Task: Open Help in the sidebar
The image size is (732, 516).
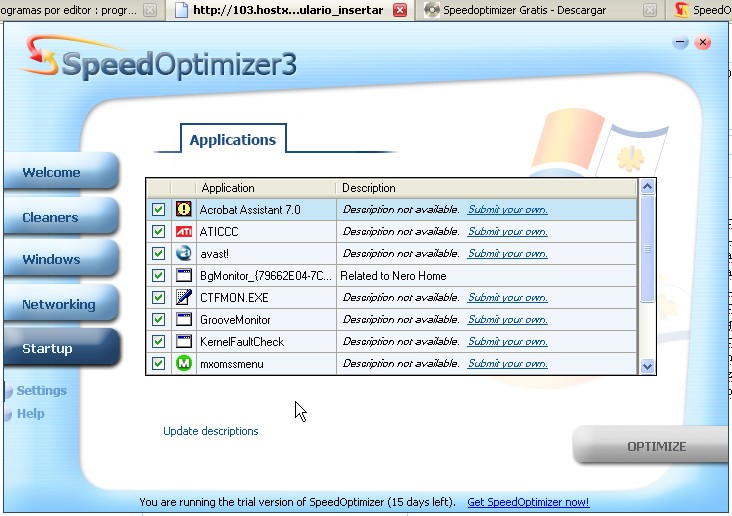Action: (30, 414)
